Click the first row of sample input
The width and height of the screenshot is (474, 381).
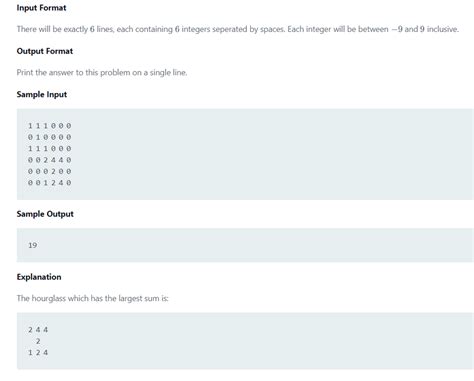pyautogui.click(x=49, y=126)
